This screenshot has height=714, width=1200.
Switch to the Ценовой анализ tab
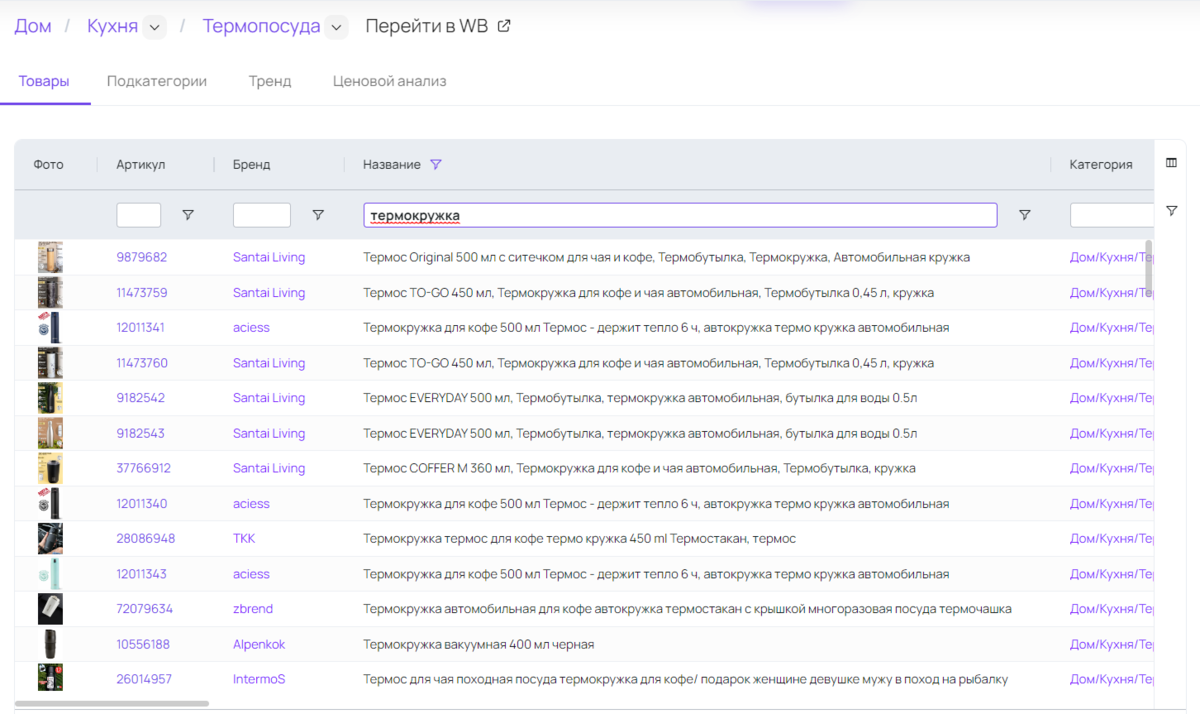point(390,82)
